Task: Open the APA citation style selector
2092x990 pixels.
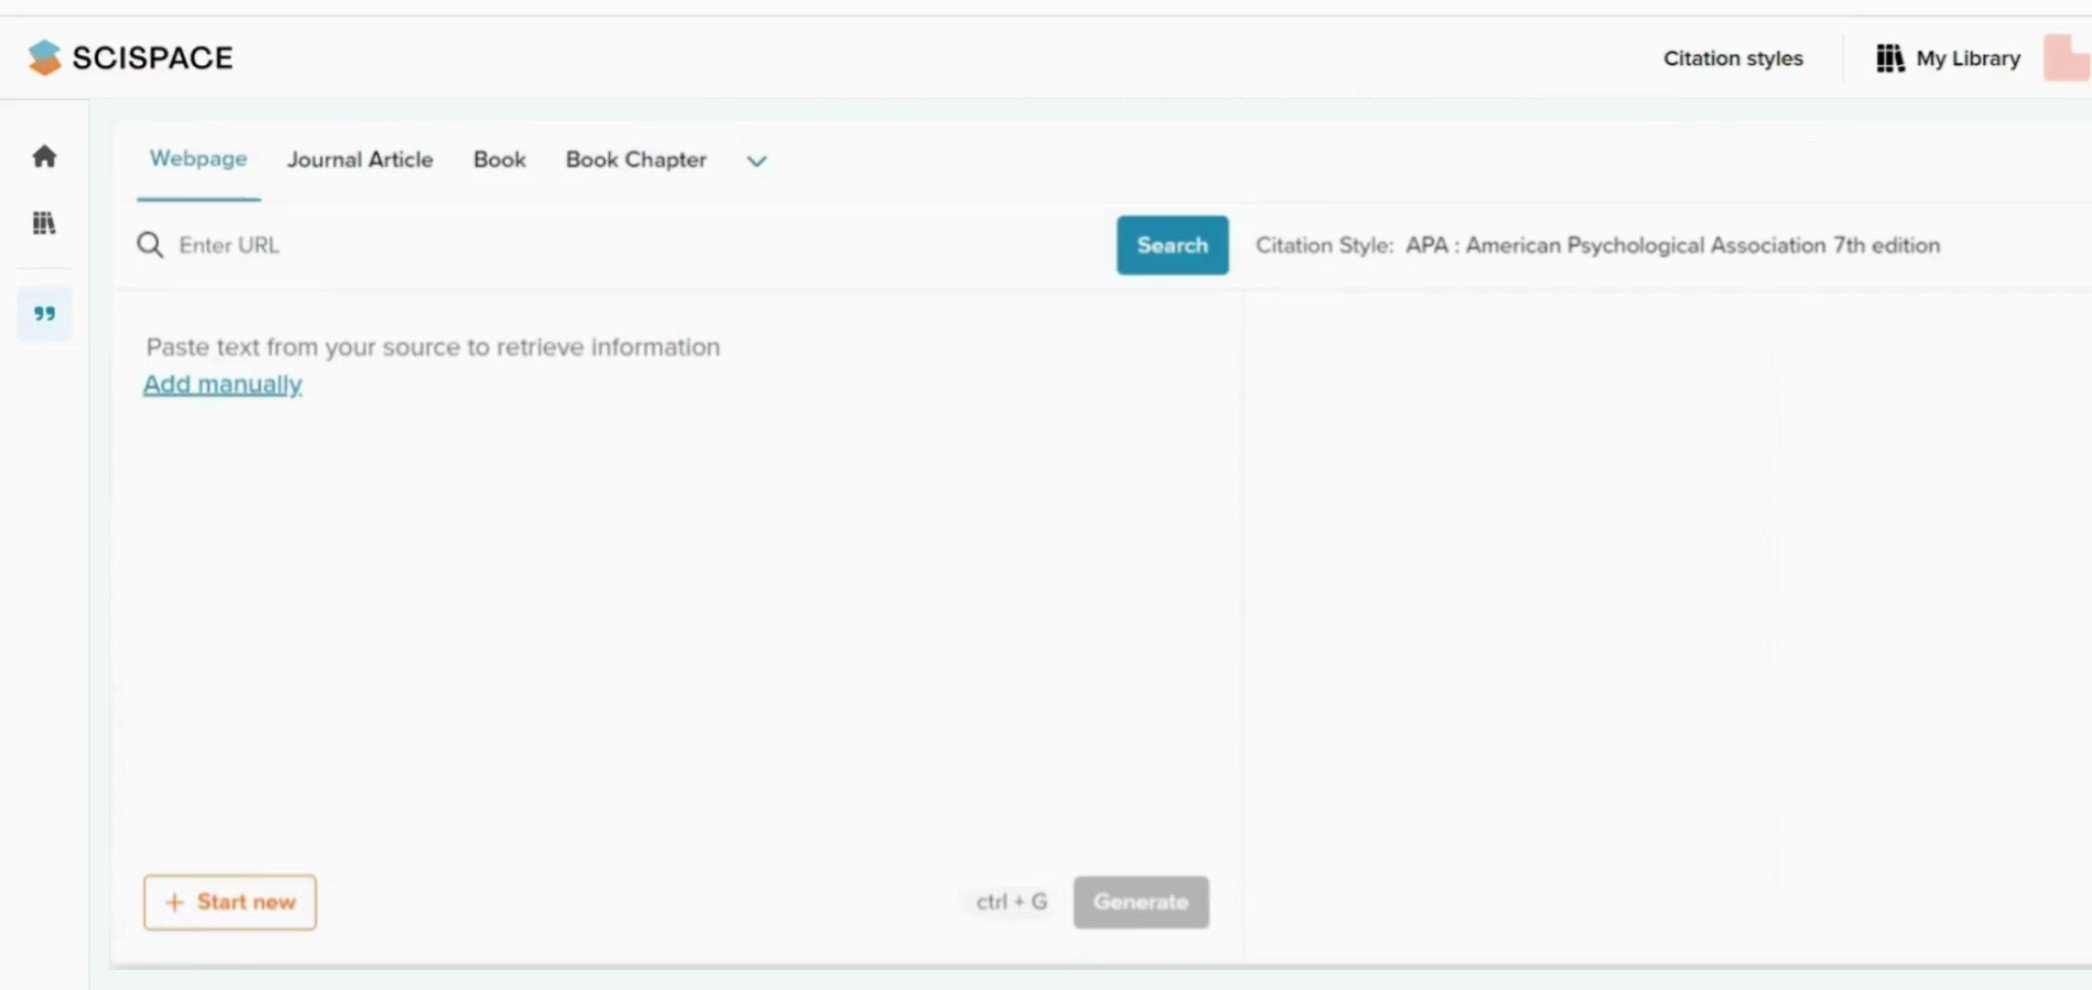Action: [x=1672, y=245]
